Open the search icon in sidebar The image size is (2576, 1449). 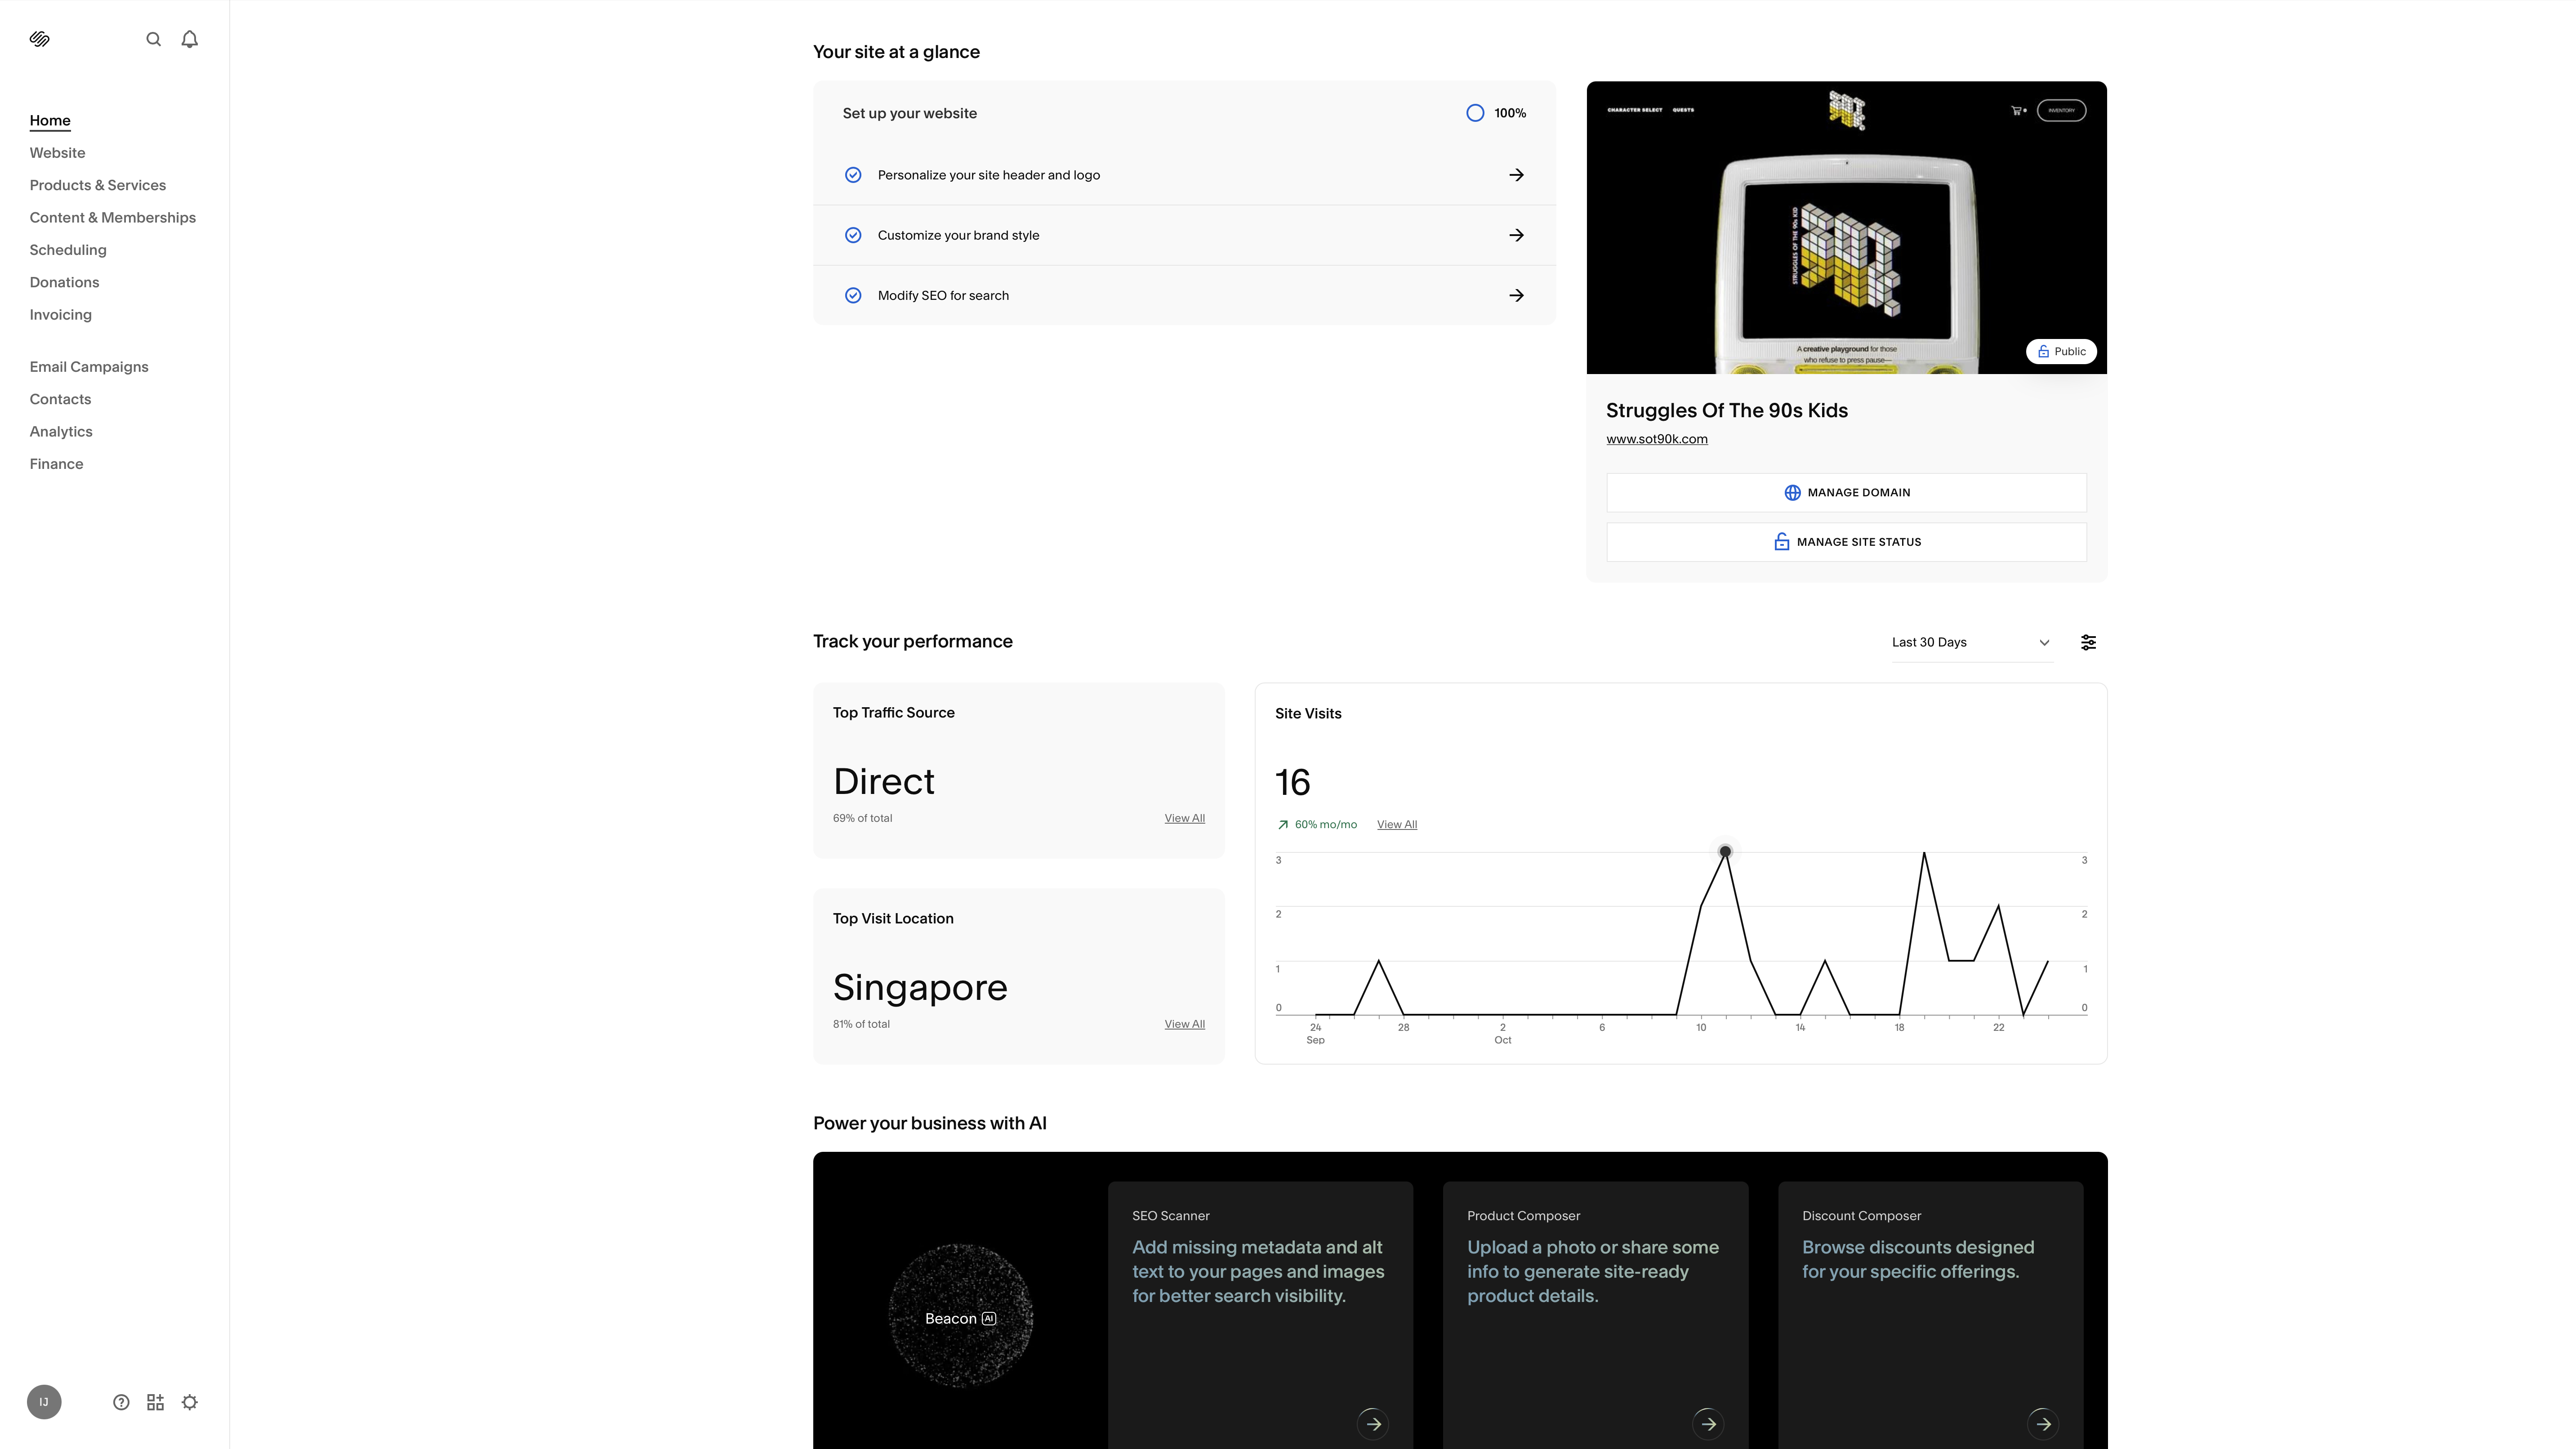[x=153, y=39]
